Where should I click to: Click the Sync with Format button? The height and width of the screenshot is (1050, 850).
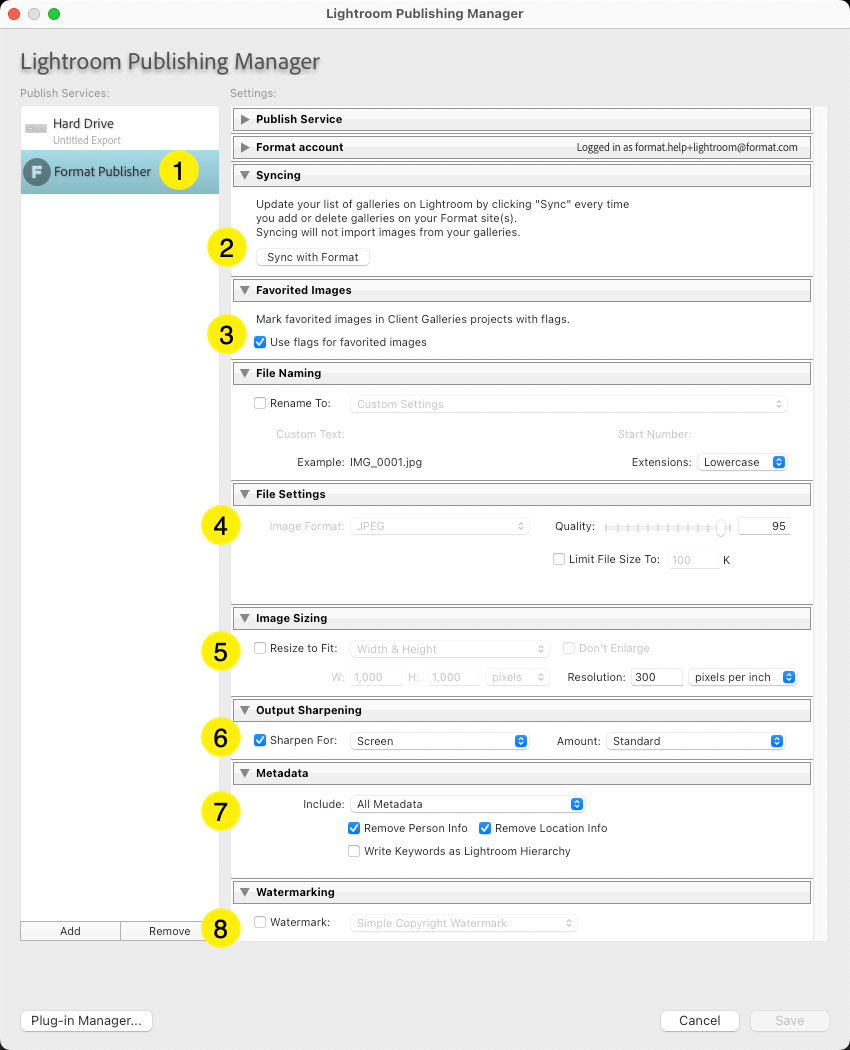(313, 257)
